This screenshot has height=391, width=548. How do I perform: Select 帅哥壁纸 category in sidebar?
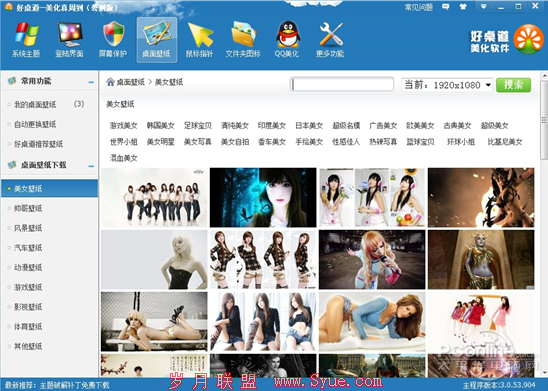pos(28,208)
